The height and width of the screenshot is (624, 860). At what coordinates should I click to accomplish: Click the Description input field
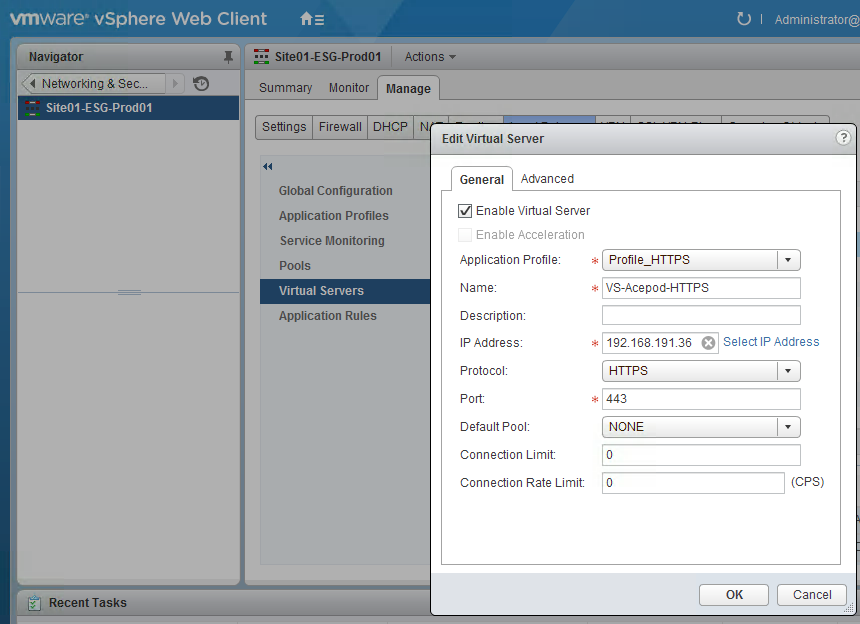click(701, 315)
